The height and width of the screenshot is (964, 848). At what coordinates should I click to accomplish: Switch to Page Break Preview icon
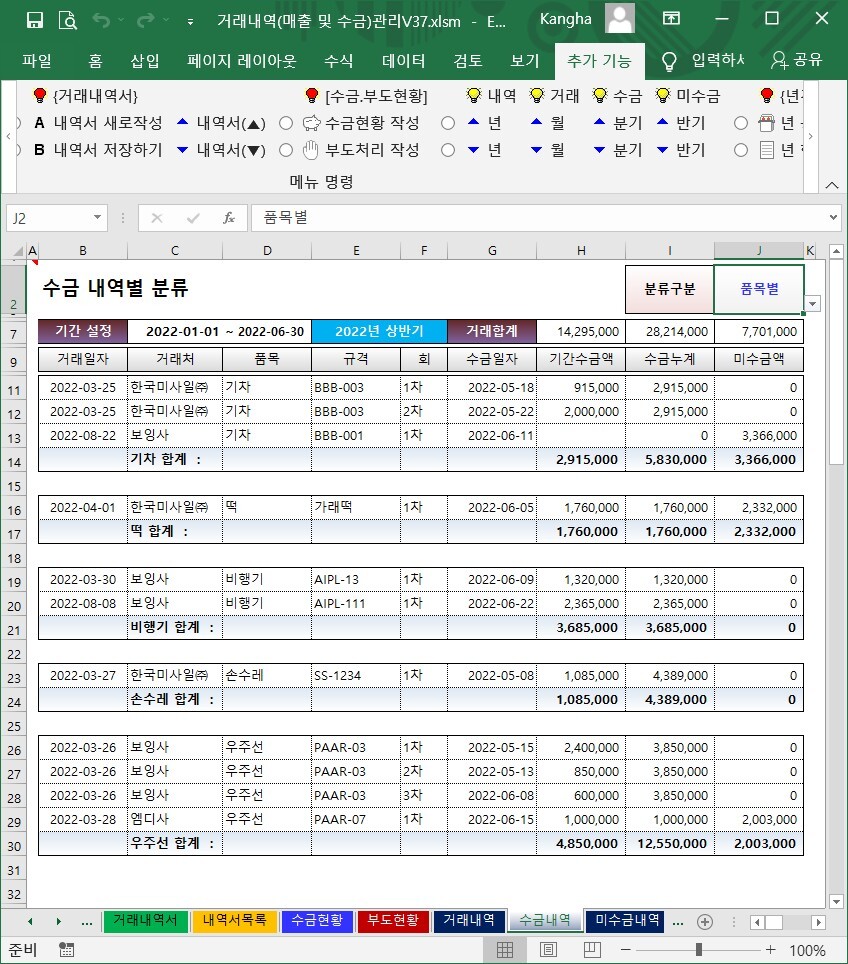[x=592, y=950]
